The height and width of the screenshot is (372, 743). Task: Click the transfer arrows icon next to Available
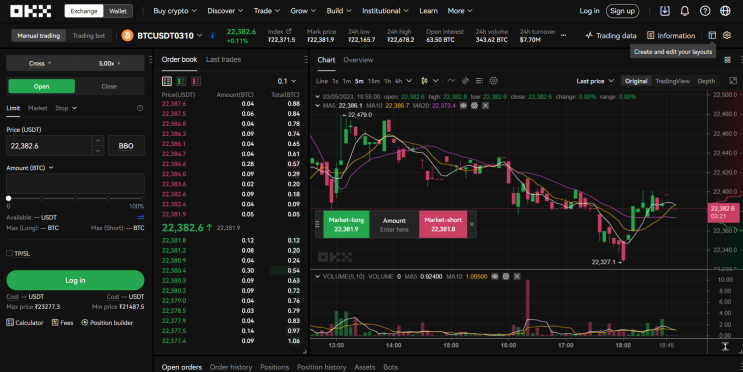pyautogui.click(x=141, y=218)
